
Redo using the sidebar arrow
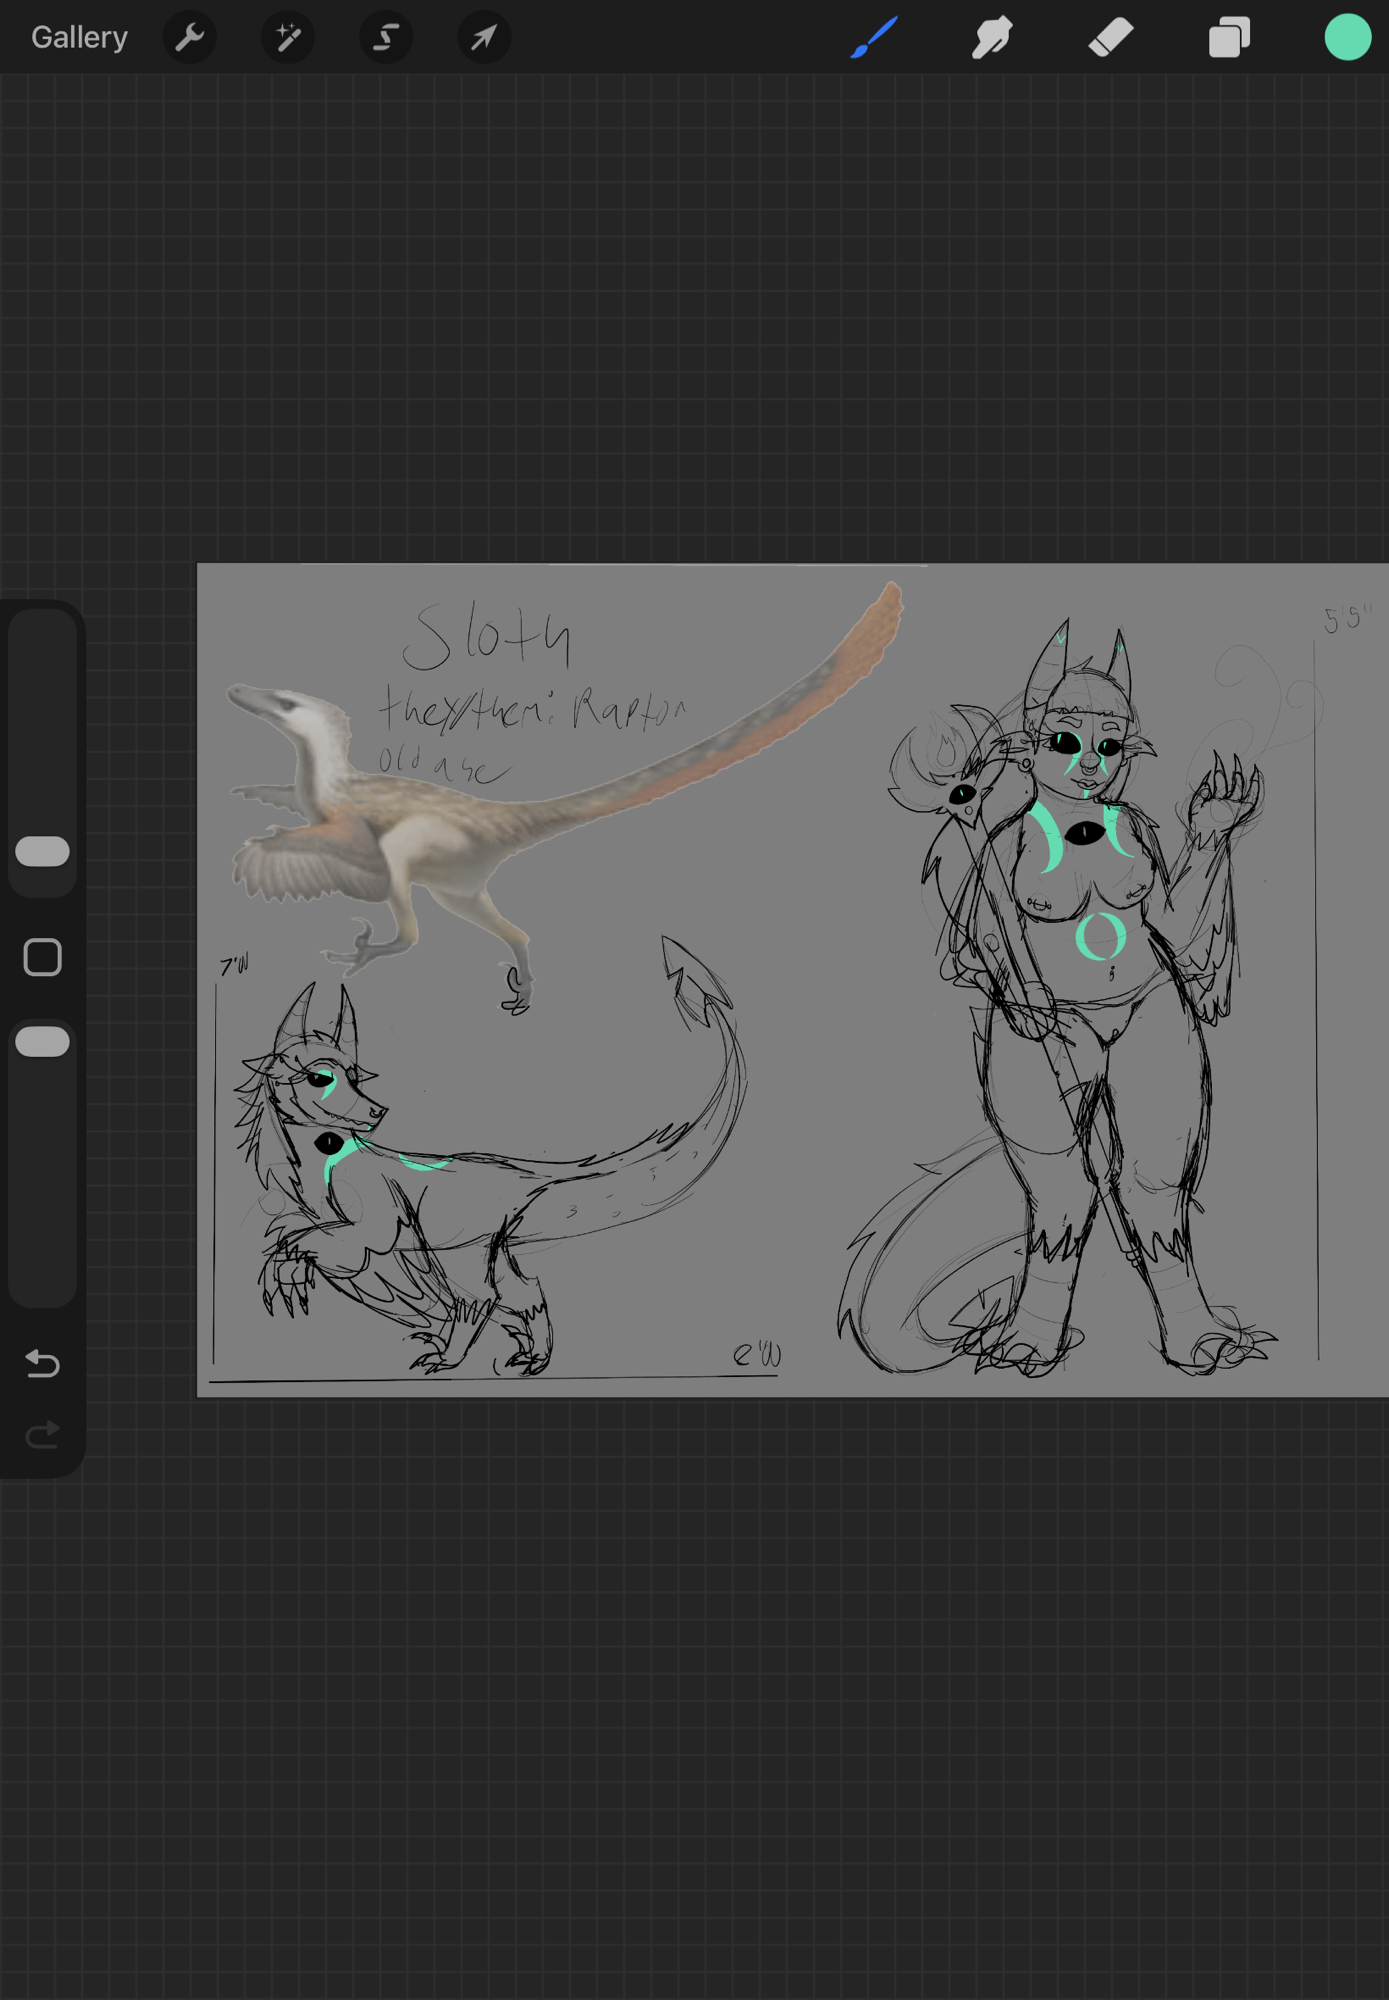[43, 1436]
